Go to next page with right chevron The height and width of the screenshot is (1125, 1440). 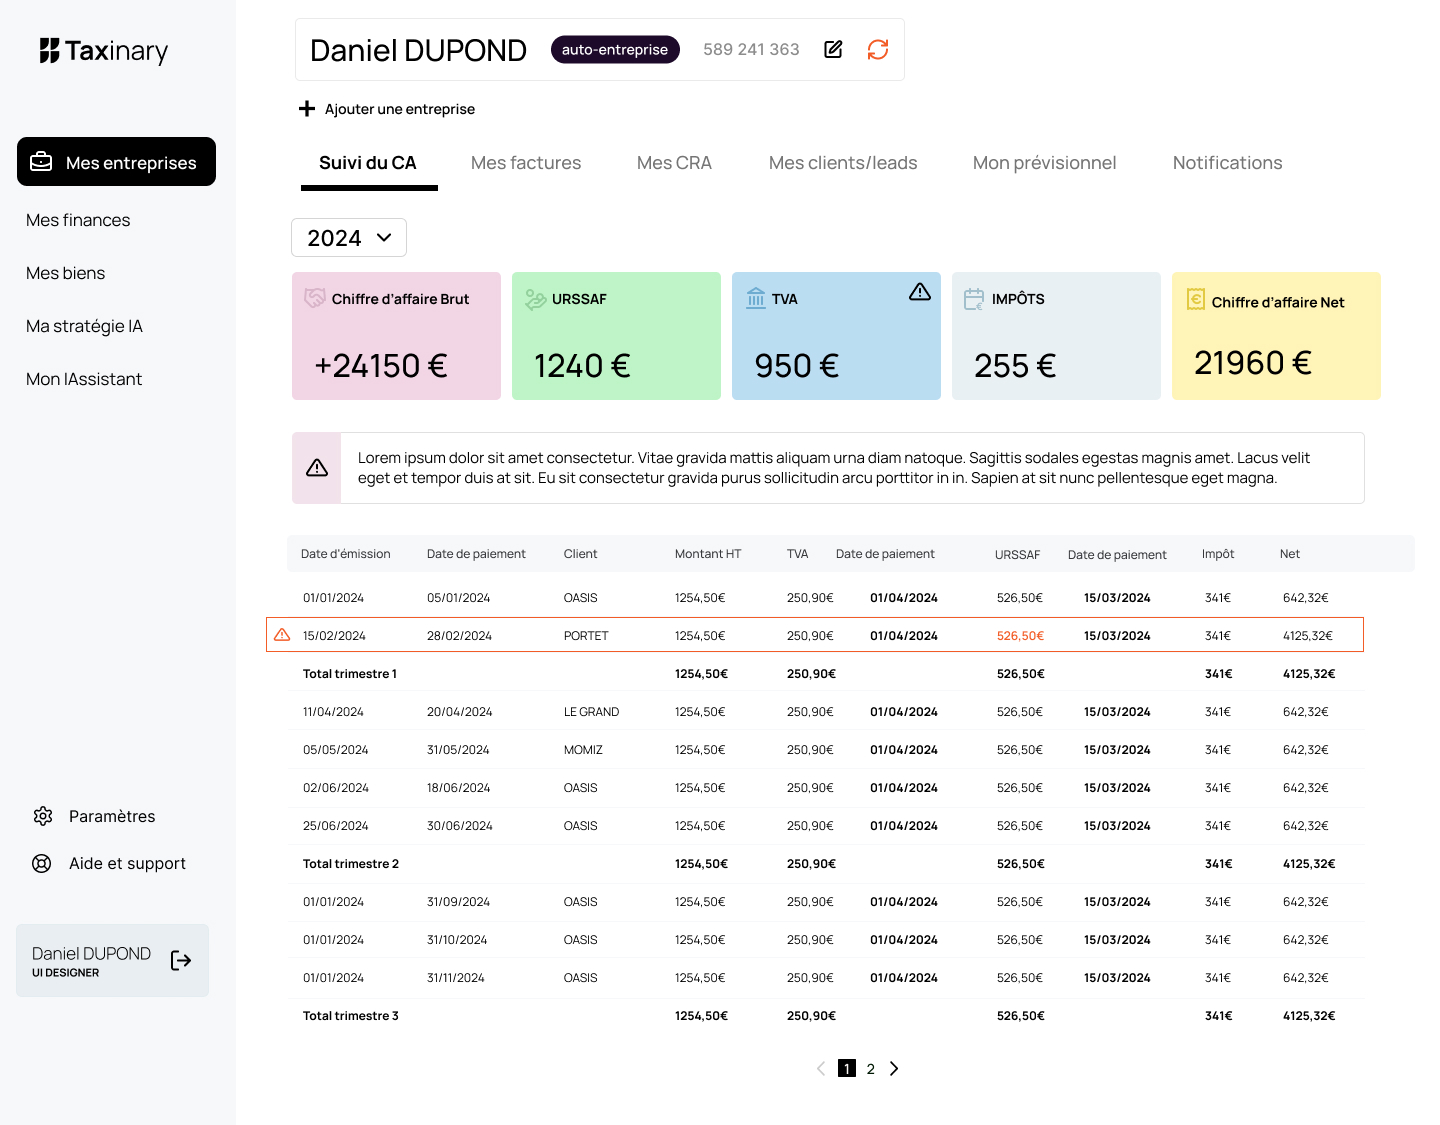(x=894, y=1069)
